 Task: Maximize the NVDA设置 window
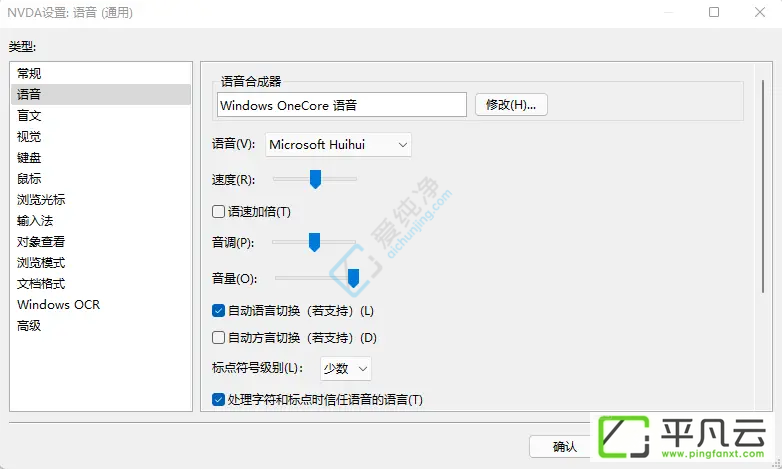click(x=714, y=12)
